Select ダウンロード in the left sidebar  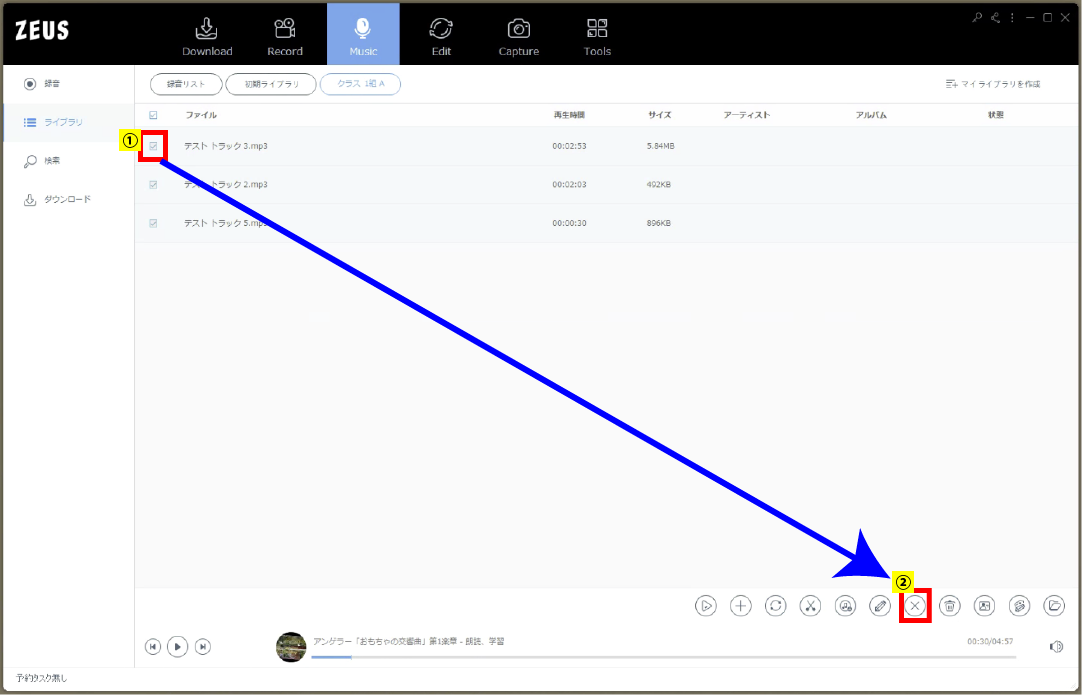pyautogui.click(x=66, y=199)
